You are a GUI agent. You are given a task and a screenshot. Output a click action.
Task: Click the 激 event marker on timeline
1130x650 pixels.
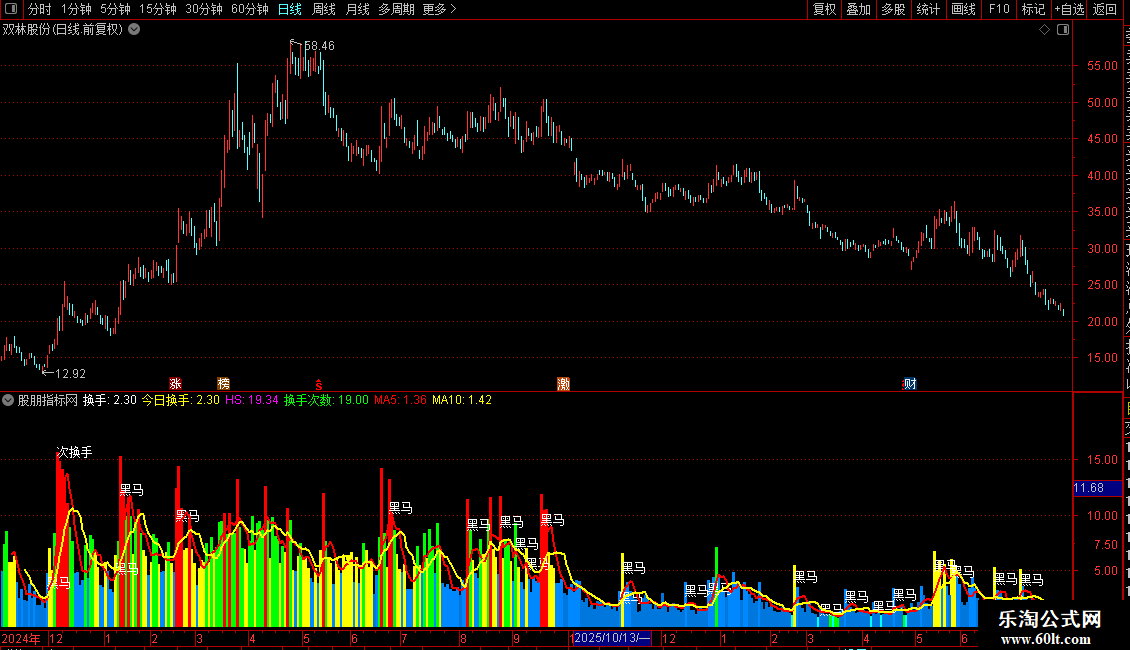[x=564, y=384]
